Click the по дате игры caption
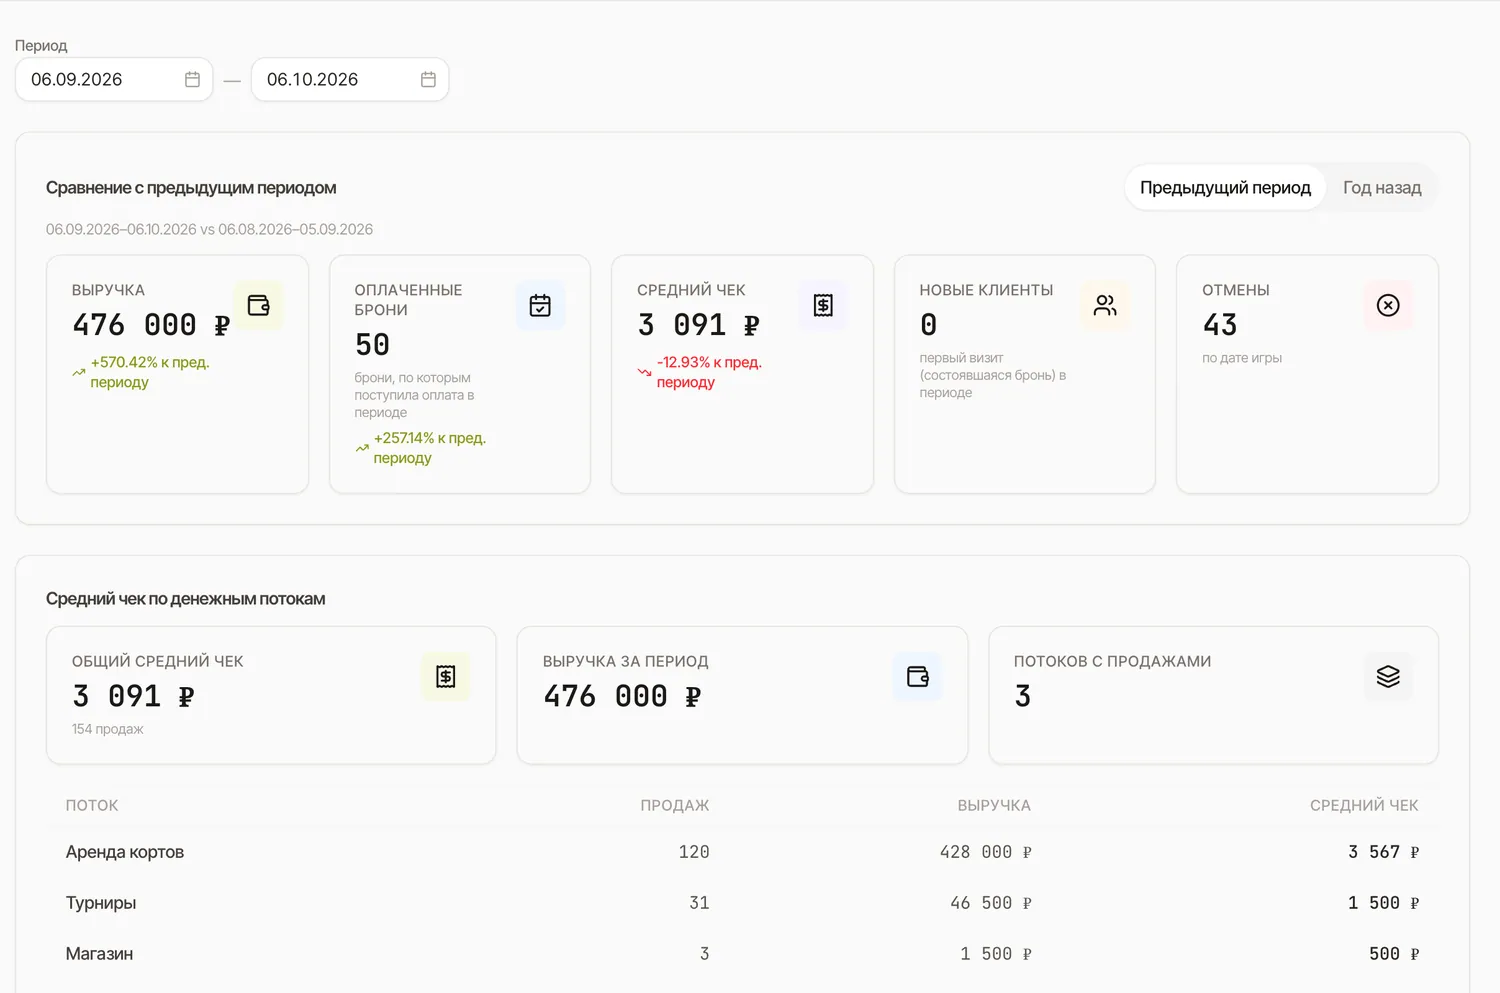This screenshot has width=1500, height=993. point(1242,358)
